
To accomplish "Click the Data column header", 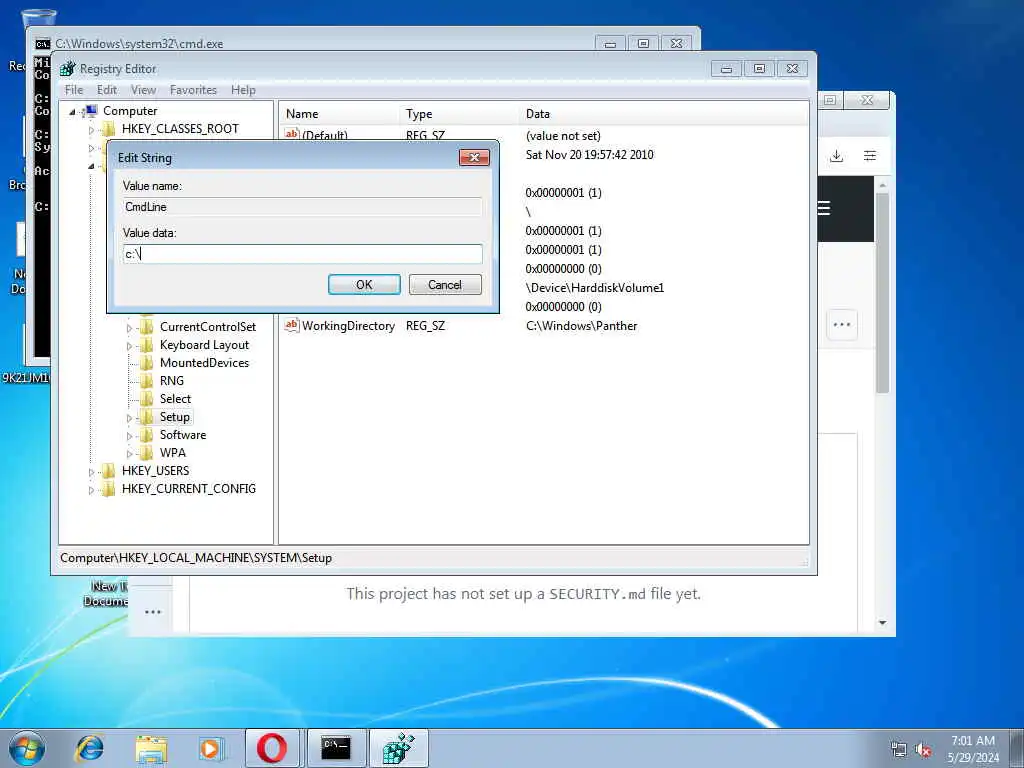I will tap(664, 114).
